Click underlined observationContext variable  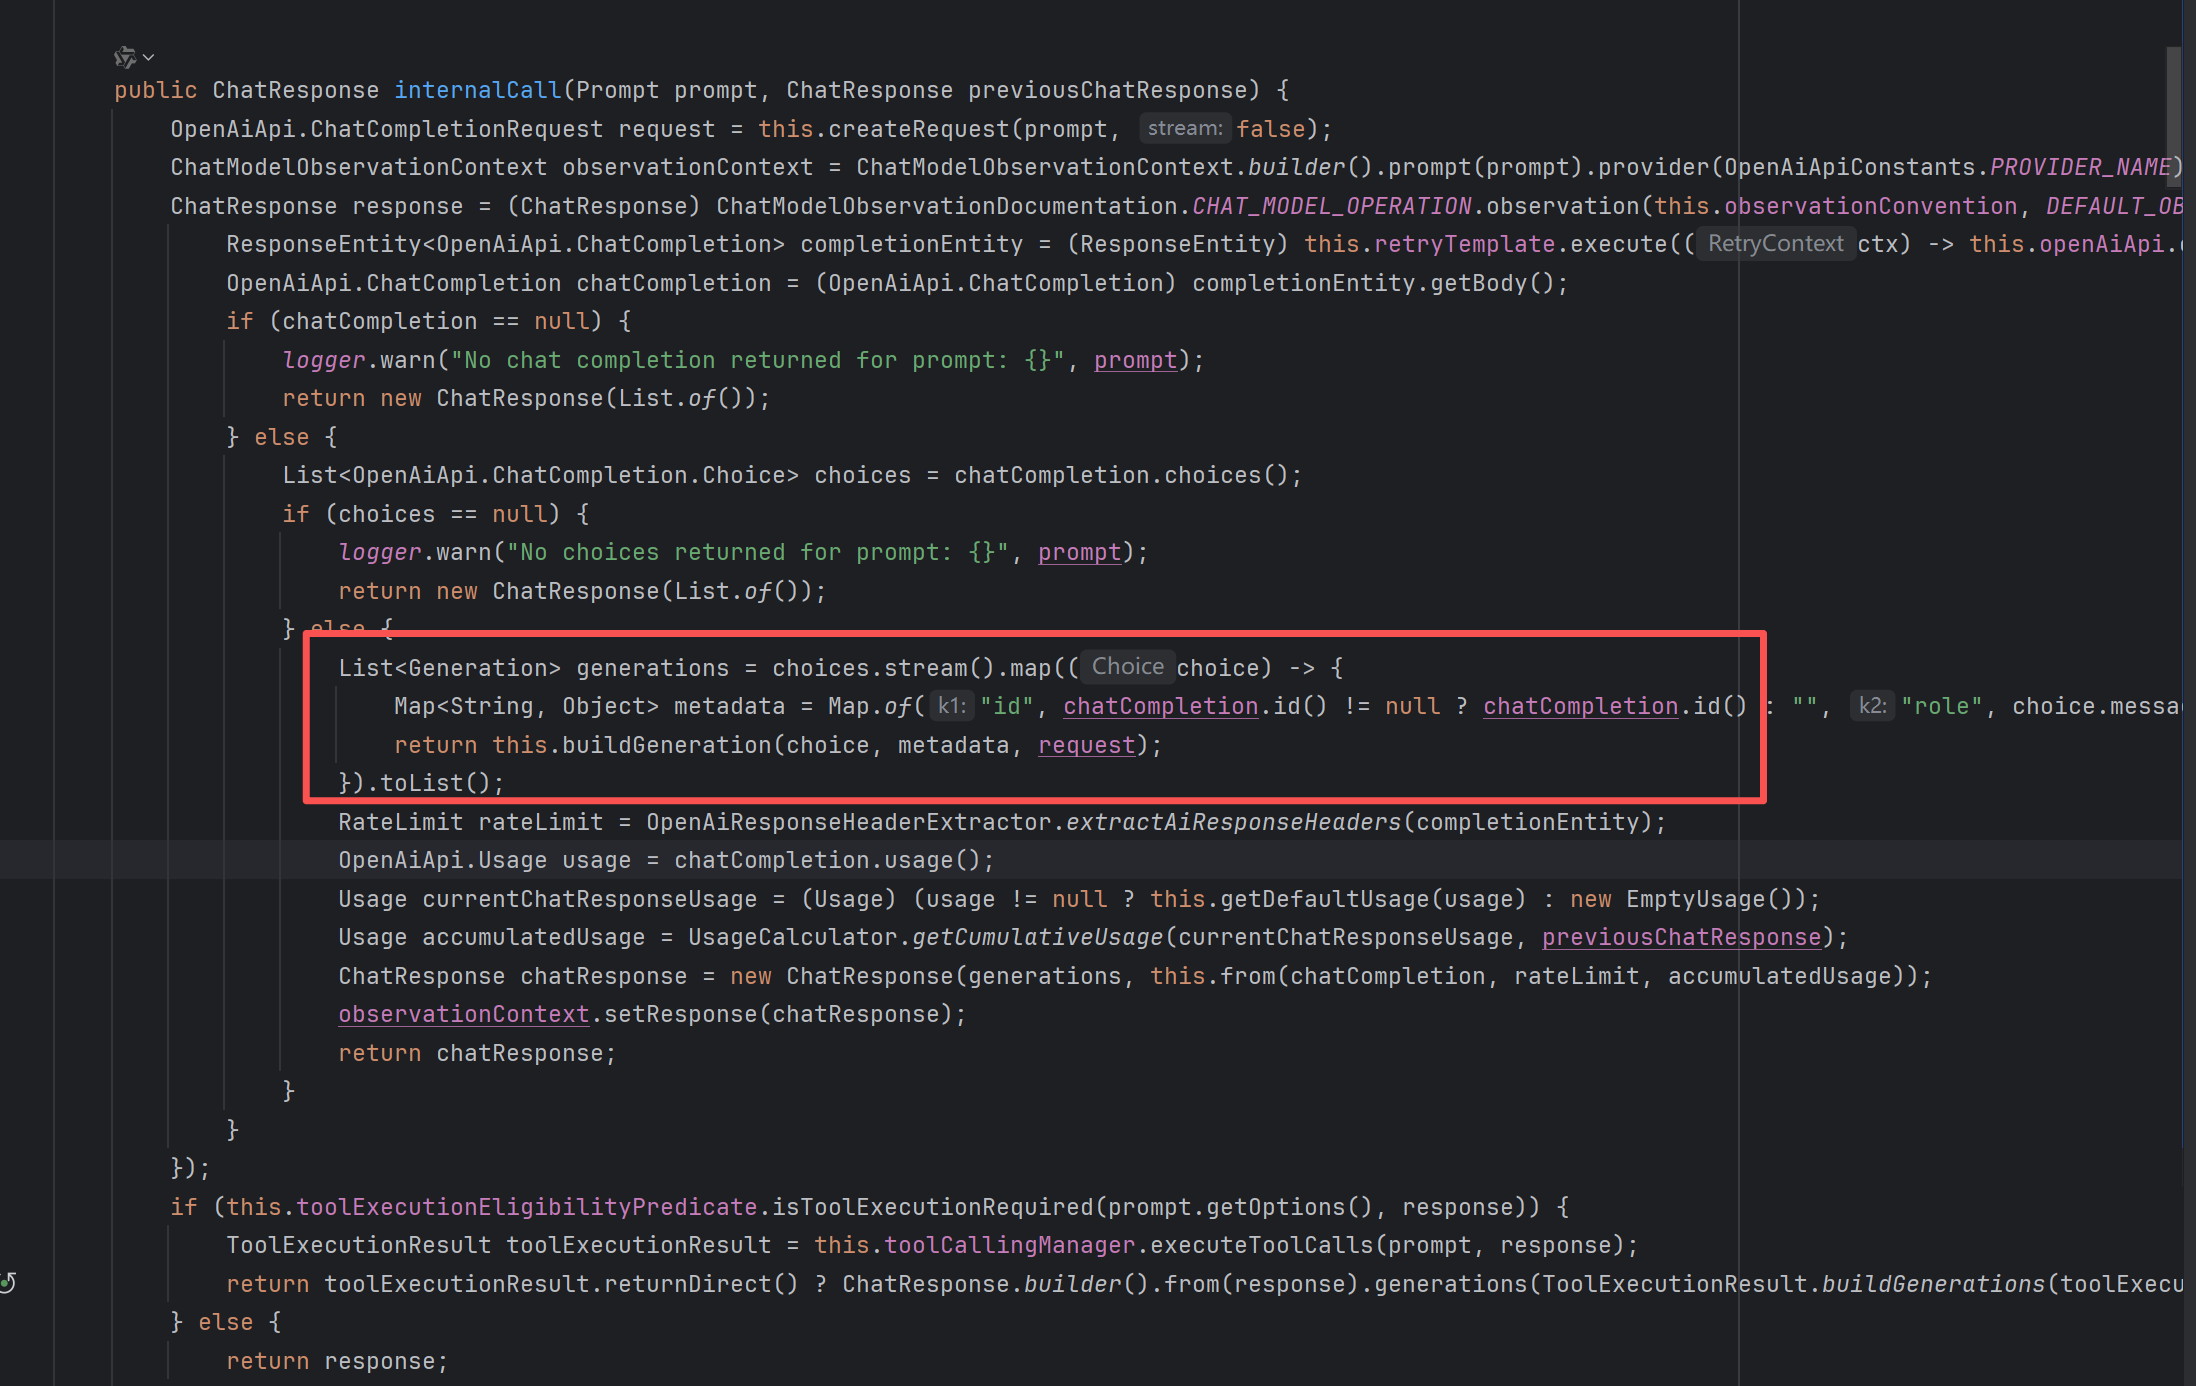(463, 1014)
